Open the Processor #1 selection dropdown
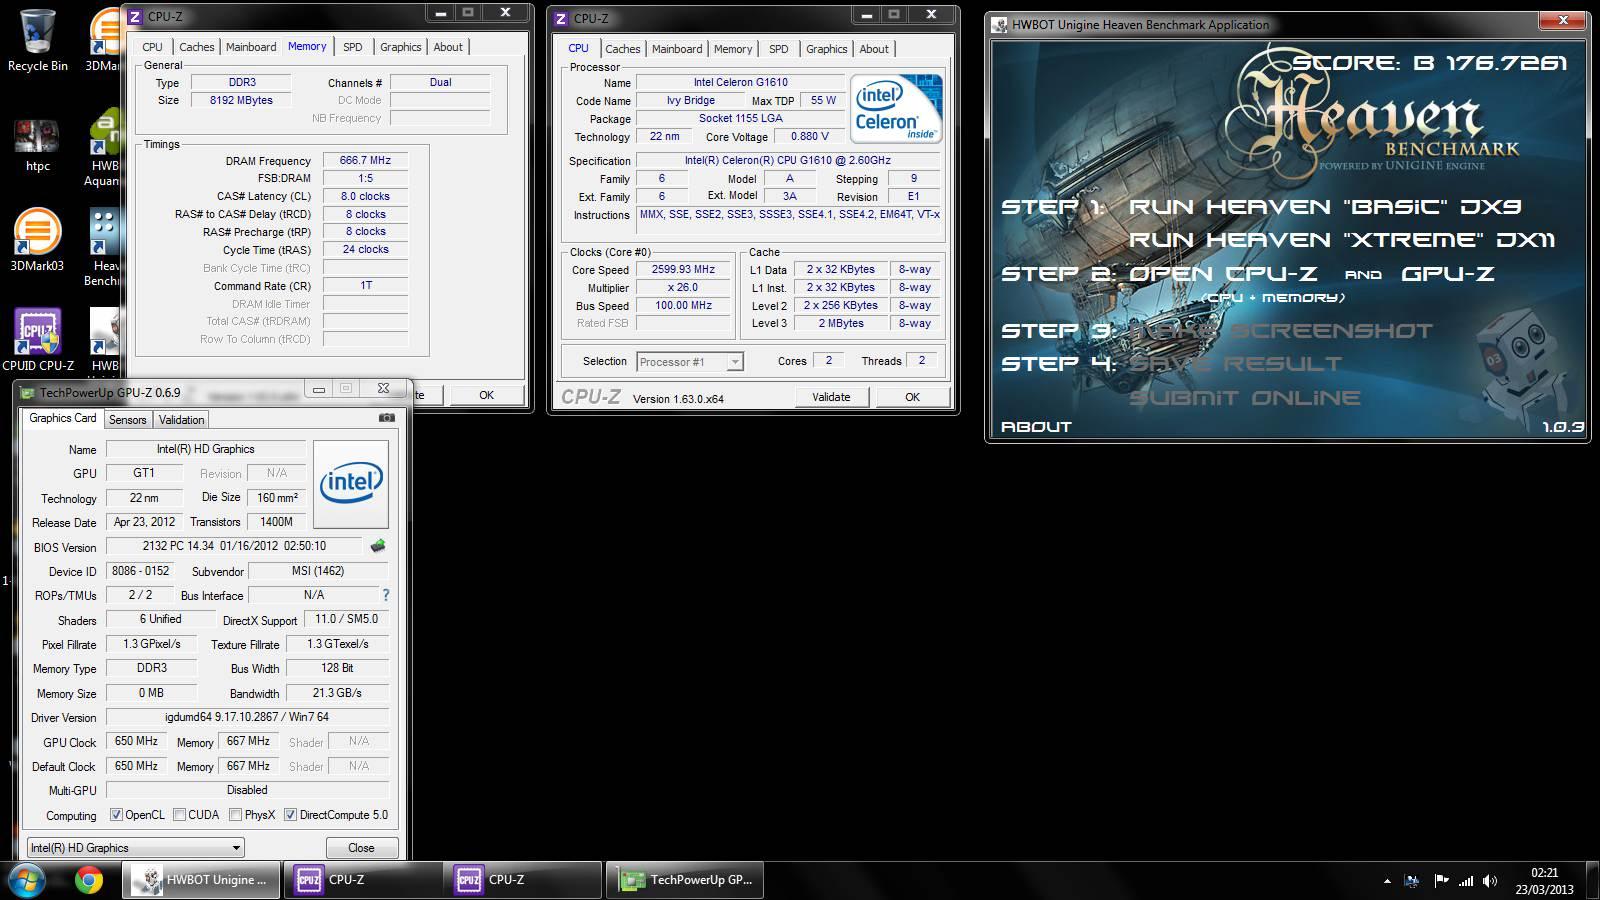The width and height of the screenshot is (1600, 900). click(690, 362)
